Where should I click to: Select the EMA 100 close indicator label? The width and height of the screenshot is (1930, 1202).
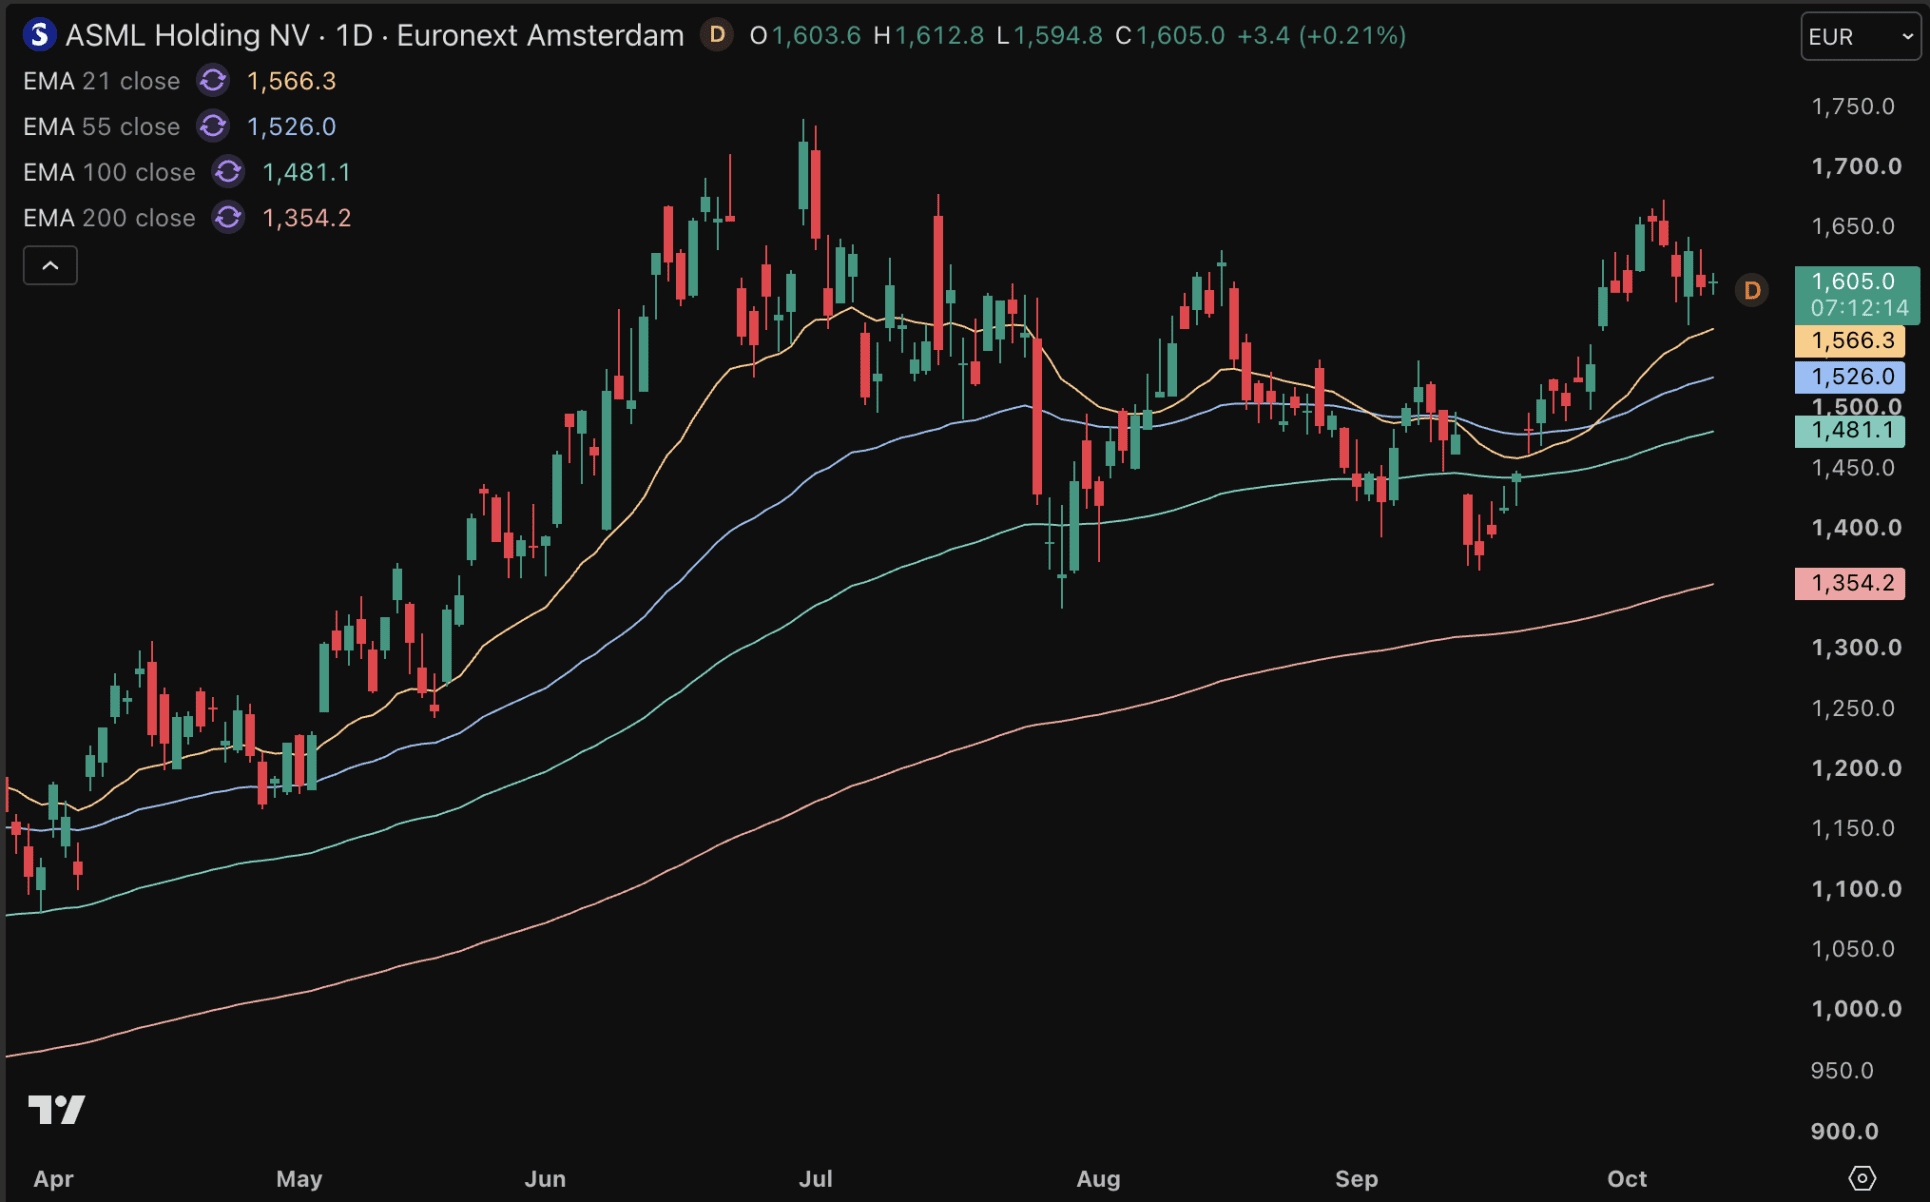(109, 172)
